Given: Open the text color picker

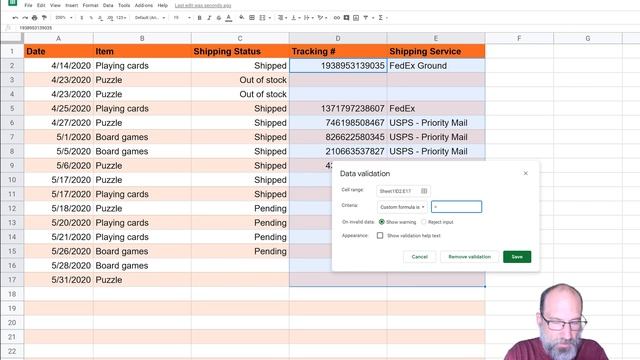Looking at the screenshot, I should tap(229, 18).
